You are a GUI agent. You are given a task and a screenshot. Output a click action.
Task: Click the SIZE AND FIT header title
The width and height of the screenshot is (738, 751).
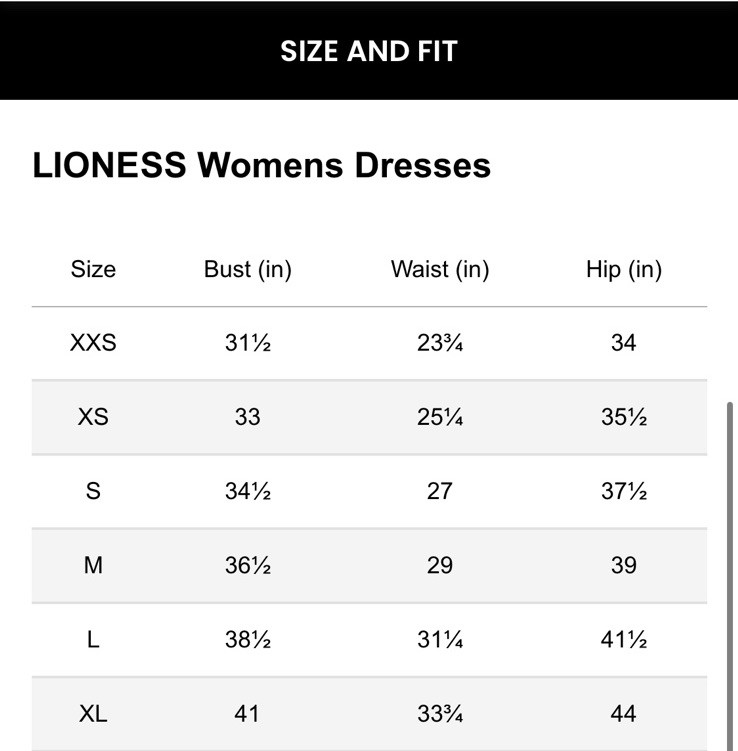pyautogui.click(x=368, y=51)
